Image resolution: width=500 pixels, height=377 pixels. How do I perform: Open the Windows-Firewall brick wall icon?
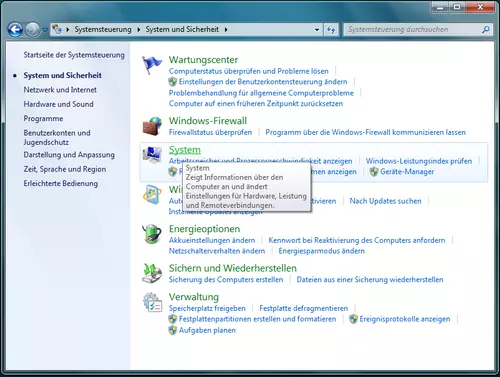[x=152, y=126]
